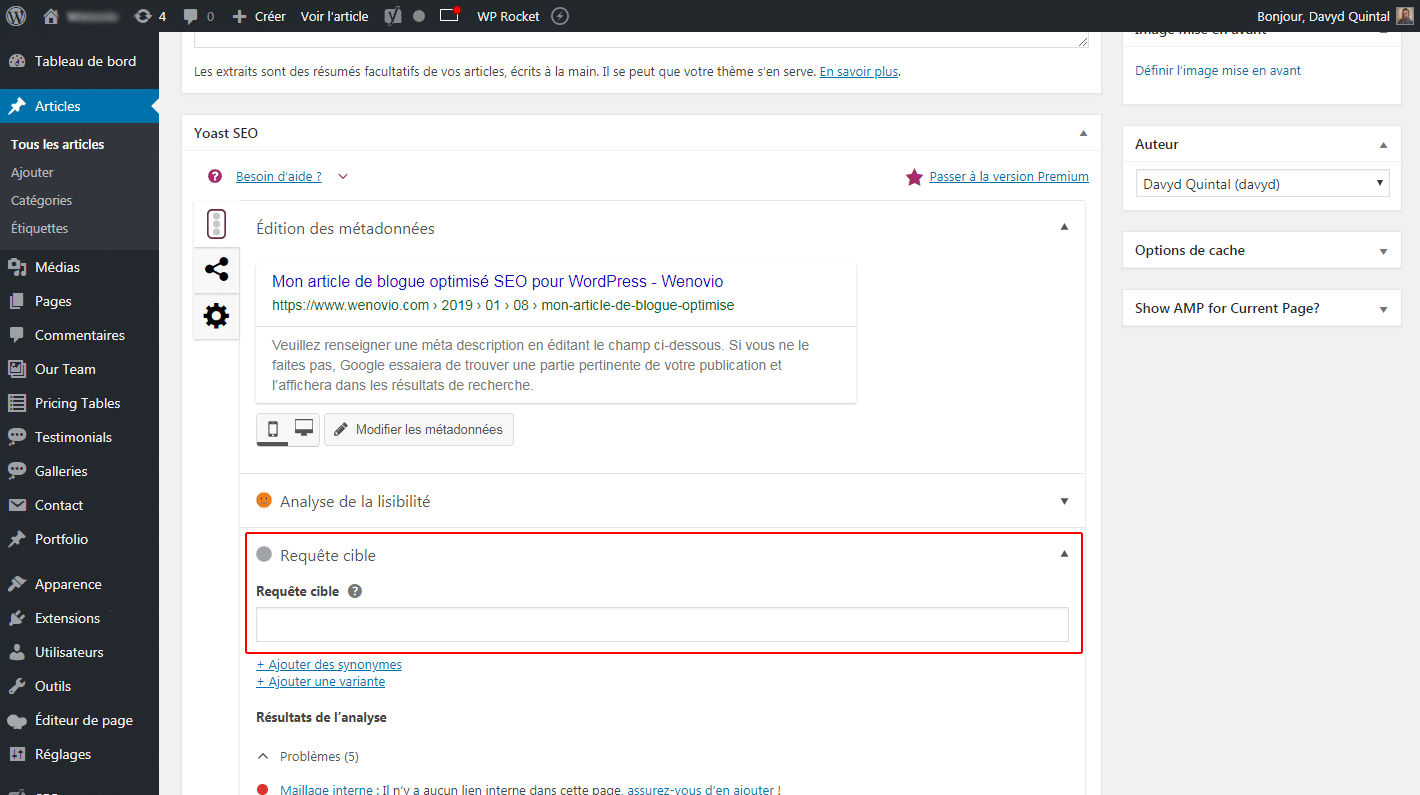This screenshot has width=1420, height=795.
Task: Click + Ajouter des synonymes link
Action: click(x=329, y=664)
